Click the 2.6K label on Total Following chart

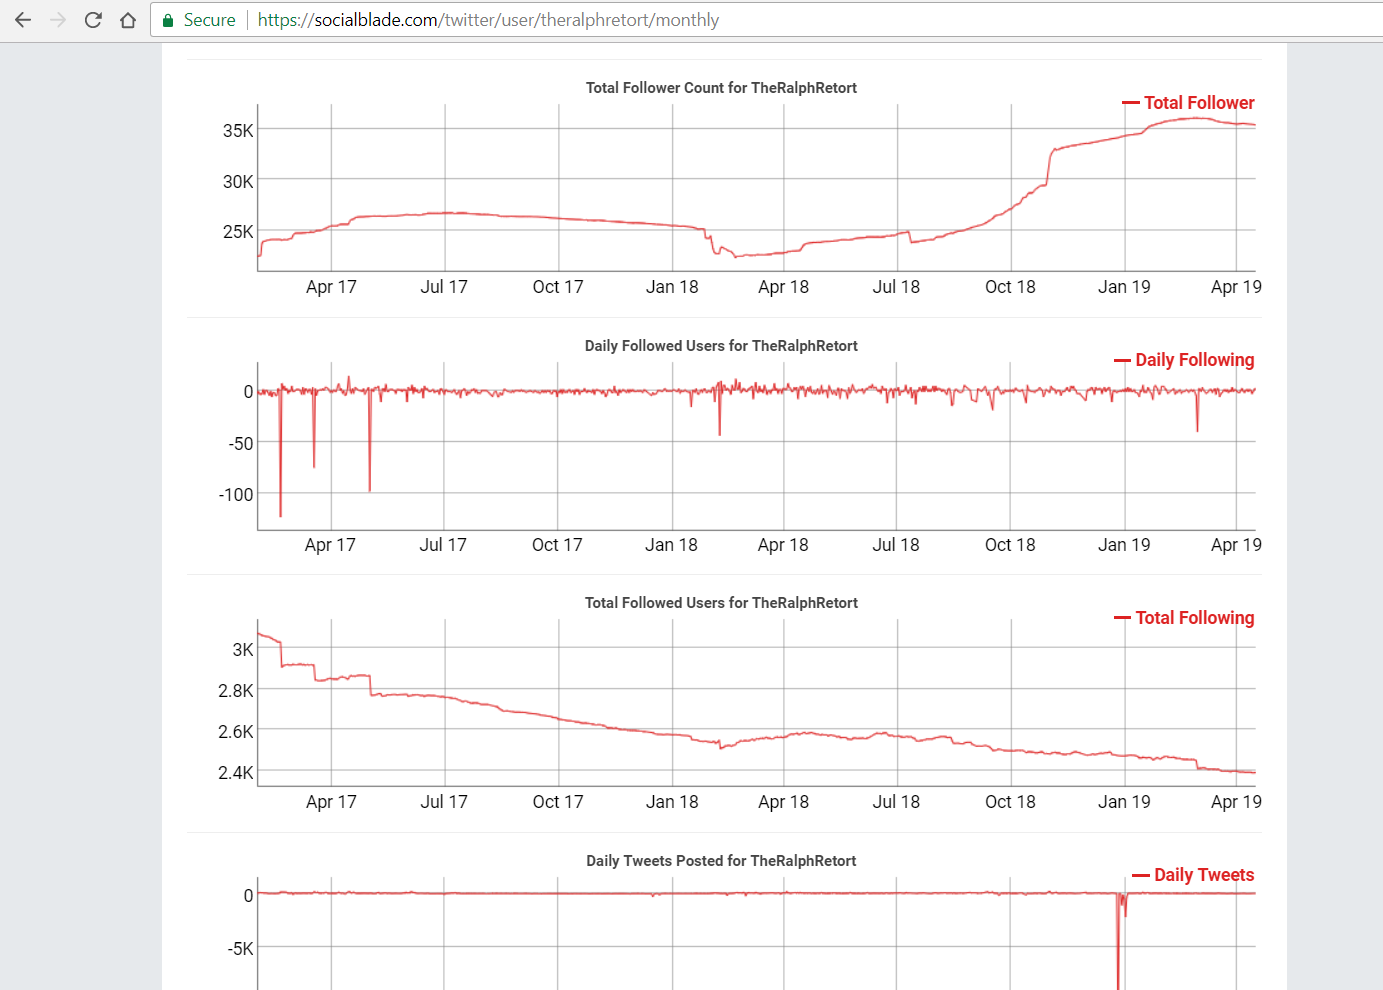(236, 731)
